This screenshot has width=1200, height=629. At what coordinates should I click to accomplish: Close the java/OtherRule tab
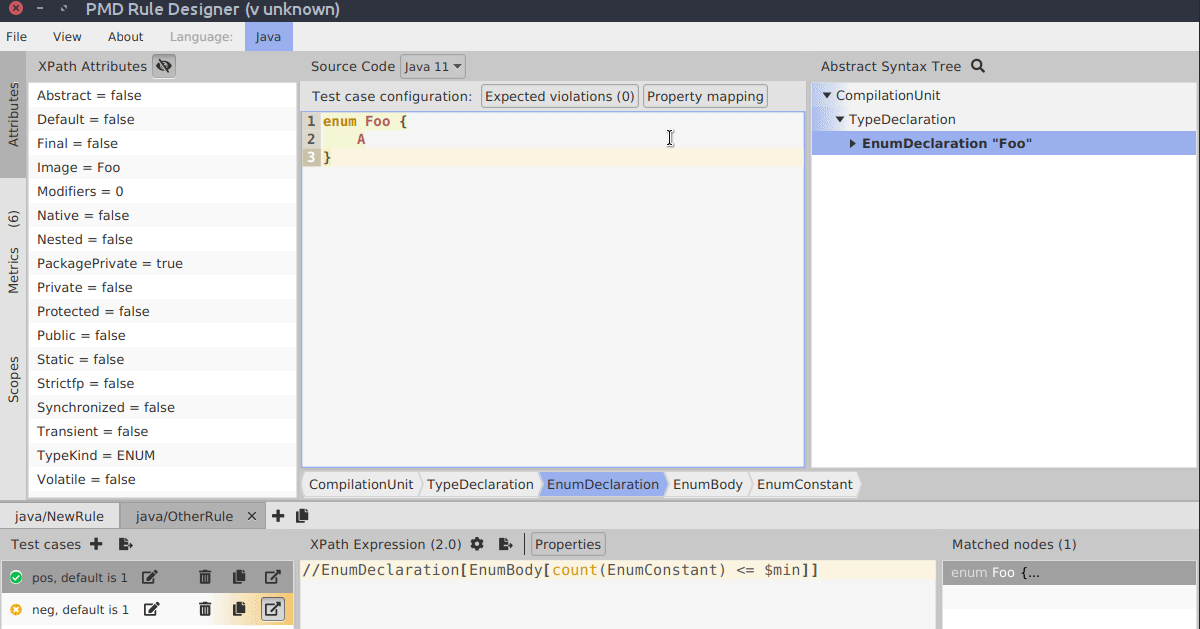(251, 517)
